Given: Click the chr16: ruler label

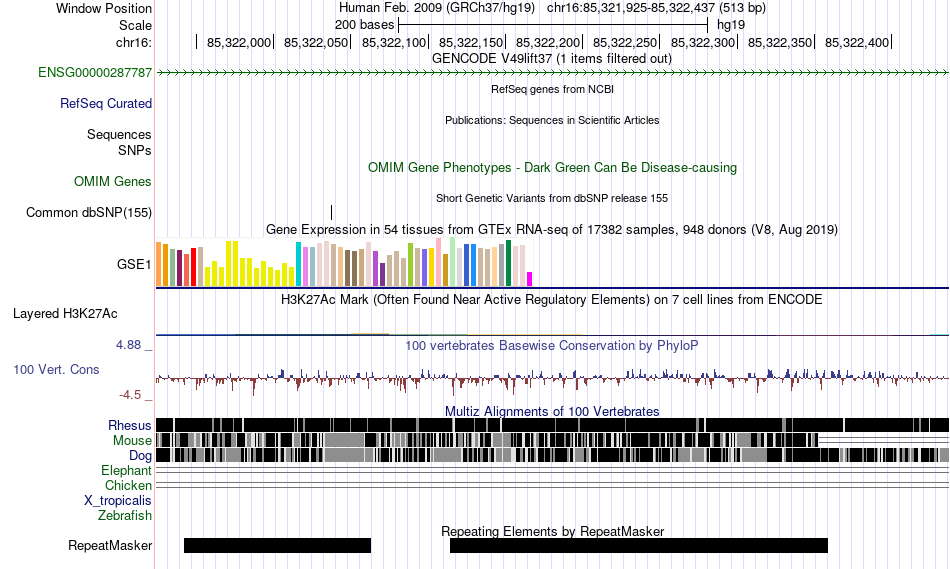Looking at the screenshot, I should tap(134, 42).
